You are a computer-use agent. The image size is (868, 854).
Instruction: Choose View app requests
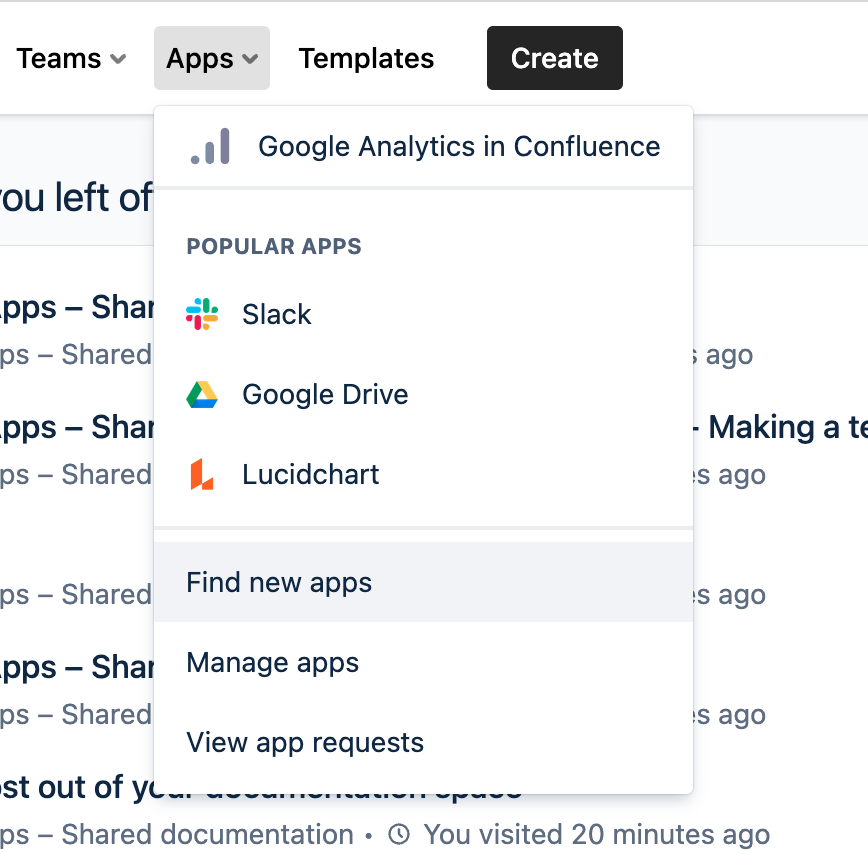coord(305,742)
